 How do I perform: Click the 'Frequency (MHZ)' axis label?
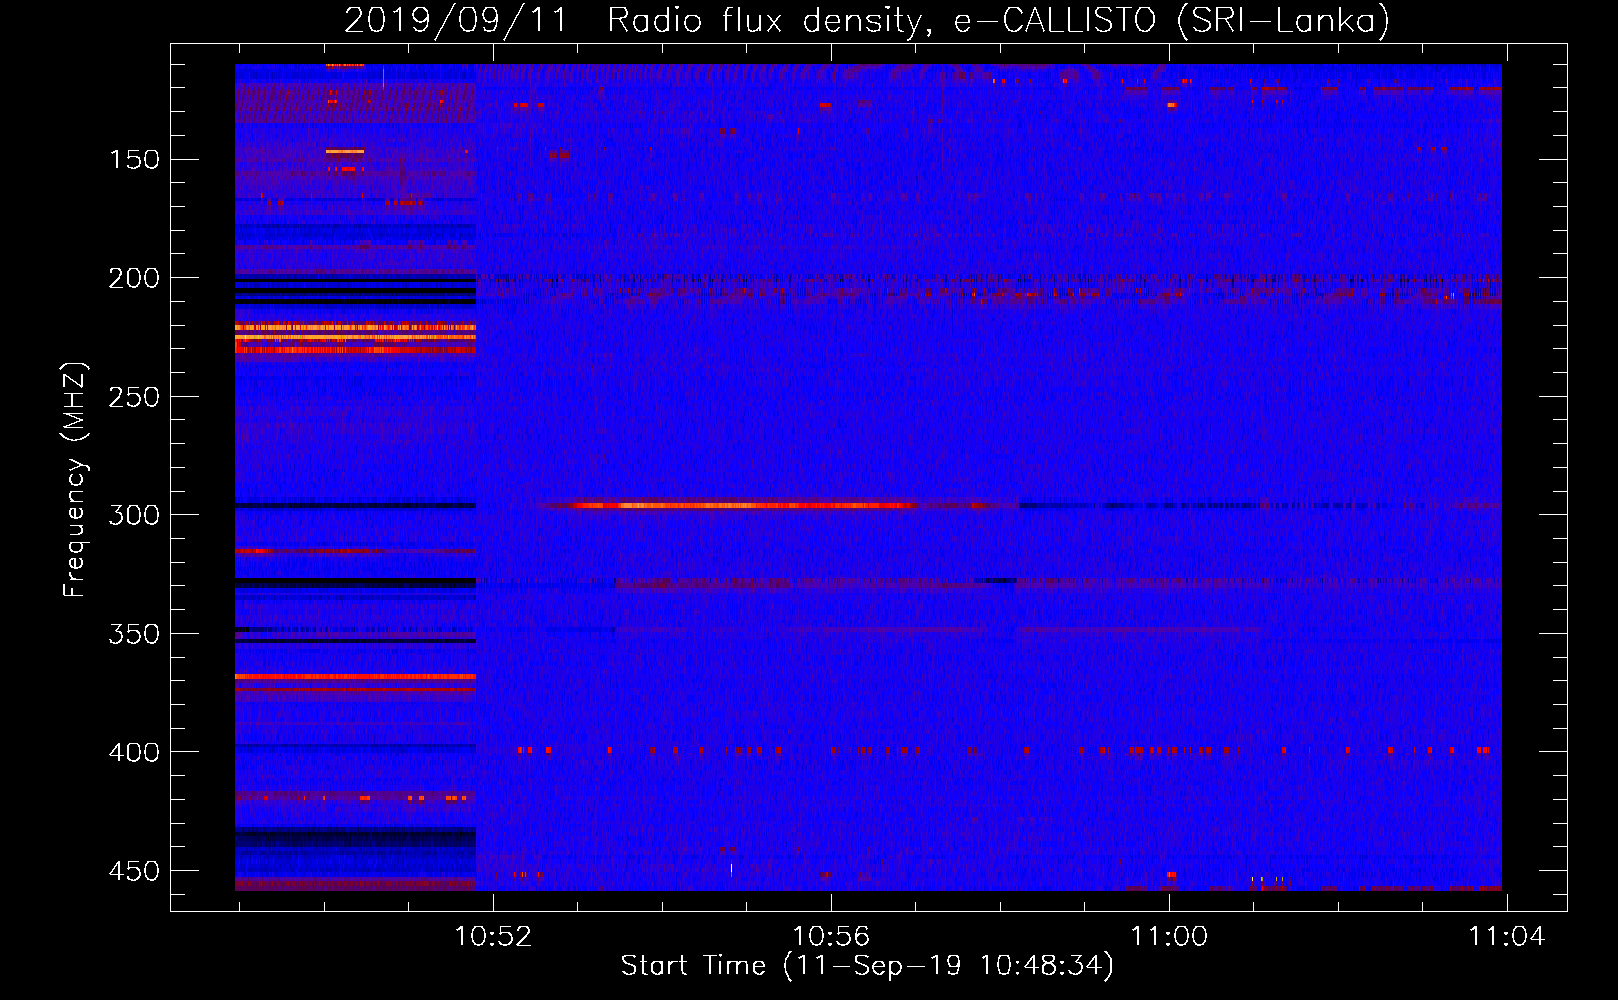(75, 480)
